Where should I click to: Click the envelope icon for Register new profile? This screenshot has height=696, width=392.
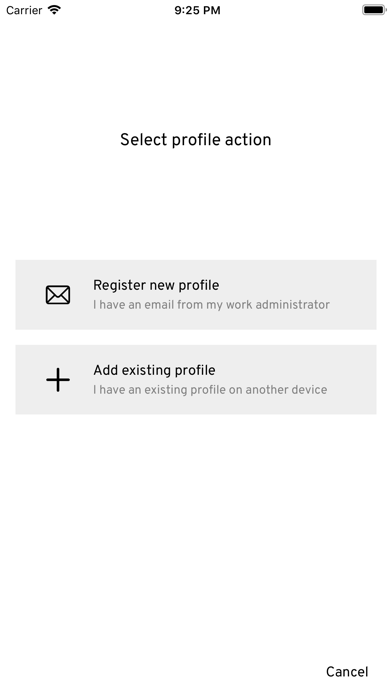tap(58, 295)
